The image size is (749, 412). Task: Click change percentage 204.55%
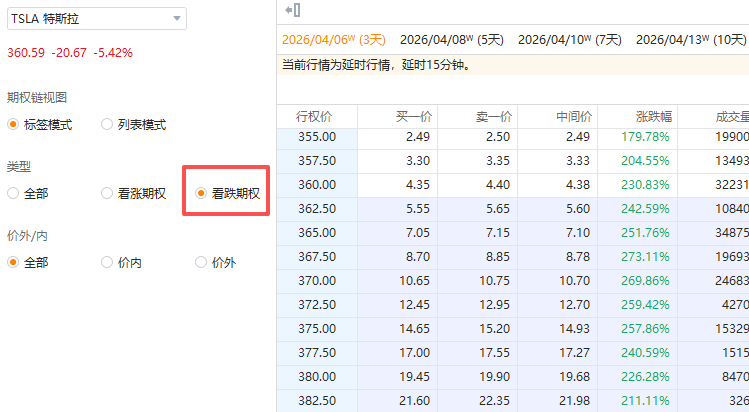[x=645, y=161]
